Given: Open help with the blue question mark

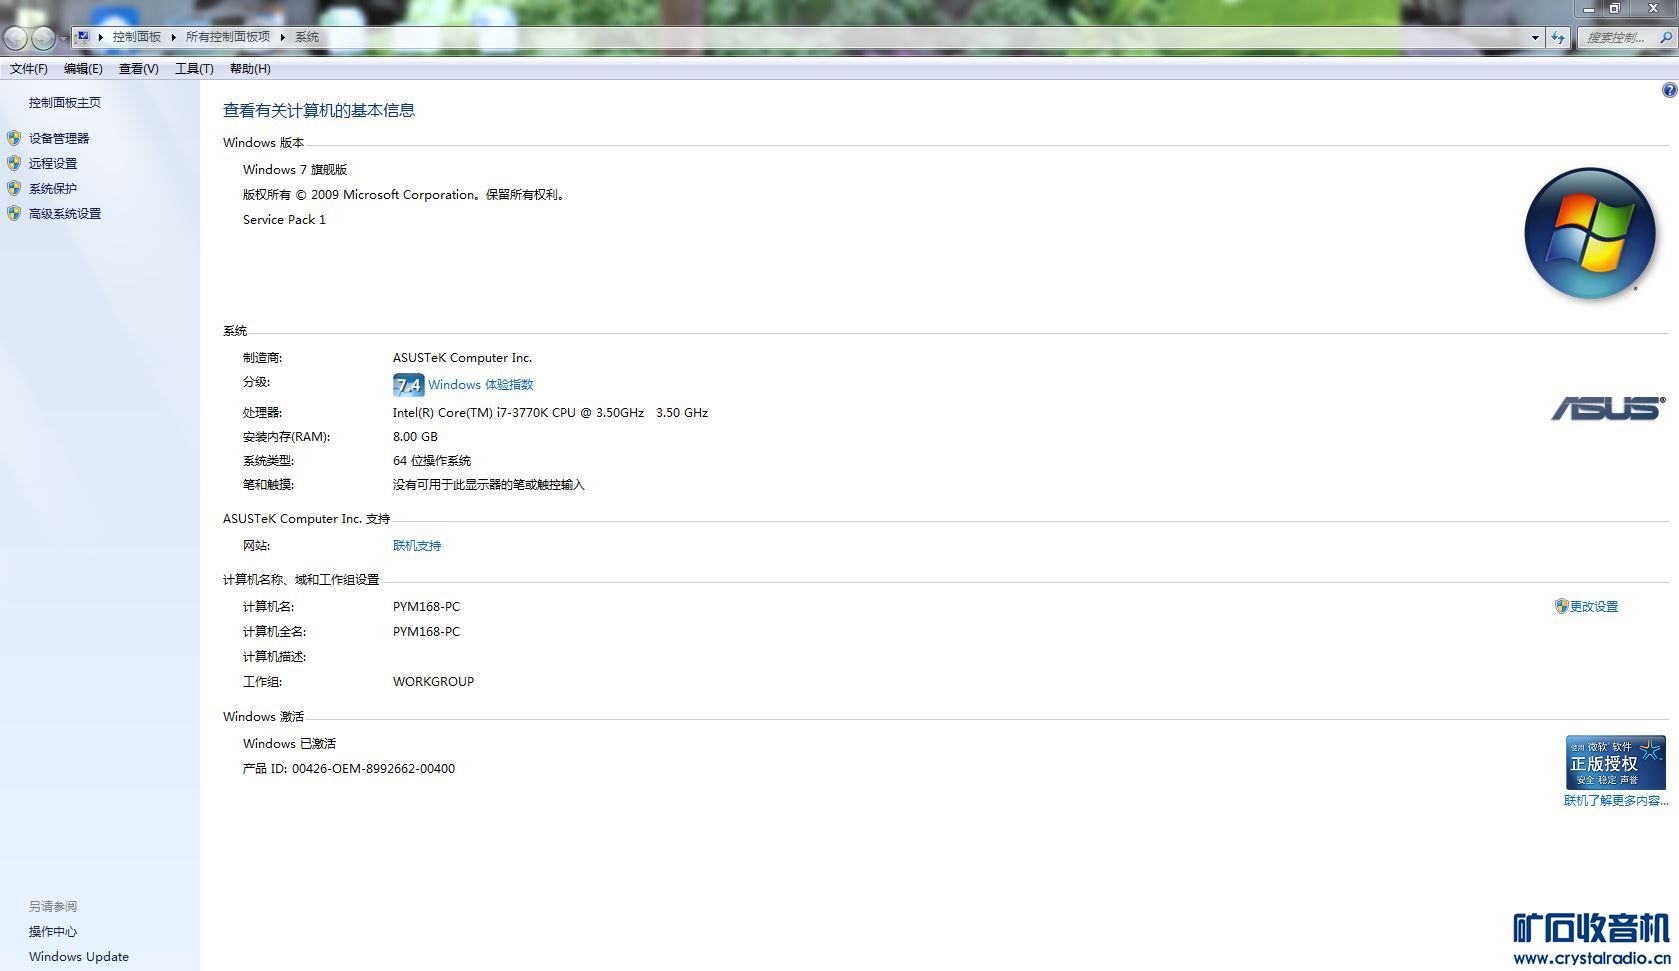Looking at the screenshot, I should click(1669, 90).
